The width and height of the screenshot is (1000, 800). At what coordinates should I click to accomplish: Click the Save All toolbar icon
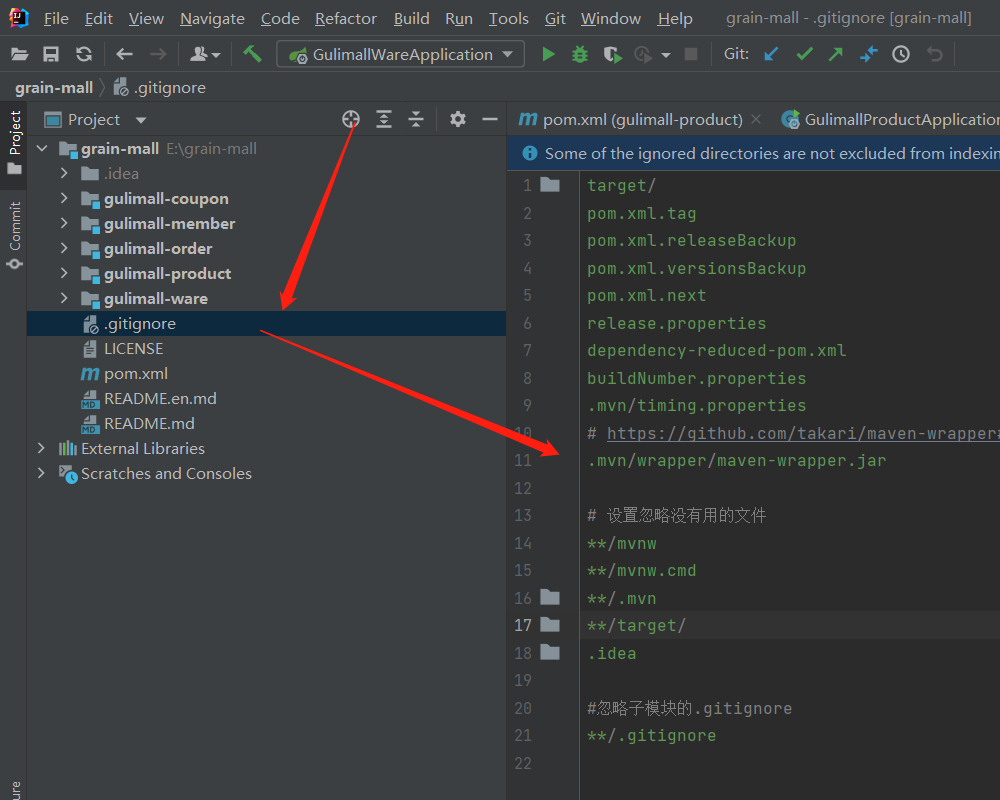coord(51,54)
